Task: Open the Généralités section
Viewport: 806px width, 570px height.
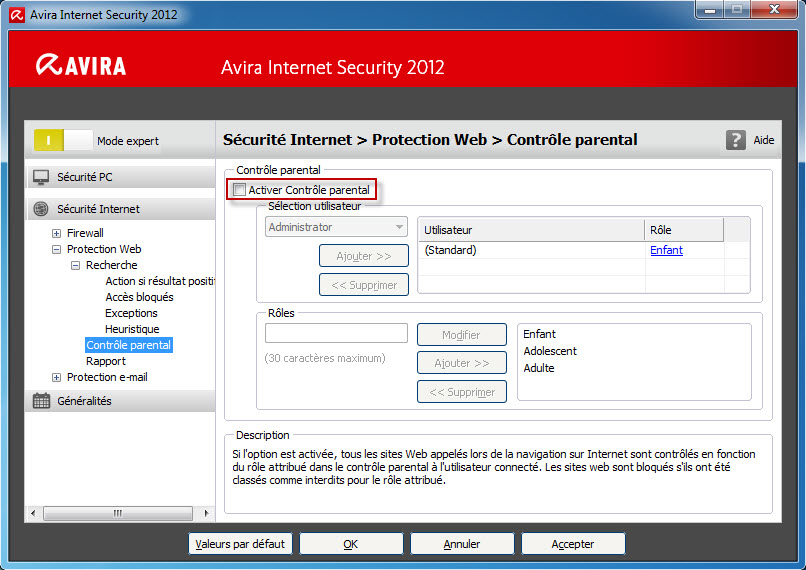Action: point(121,401)
